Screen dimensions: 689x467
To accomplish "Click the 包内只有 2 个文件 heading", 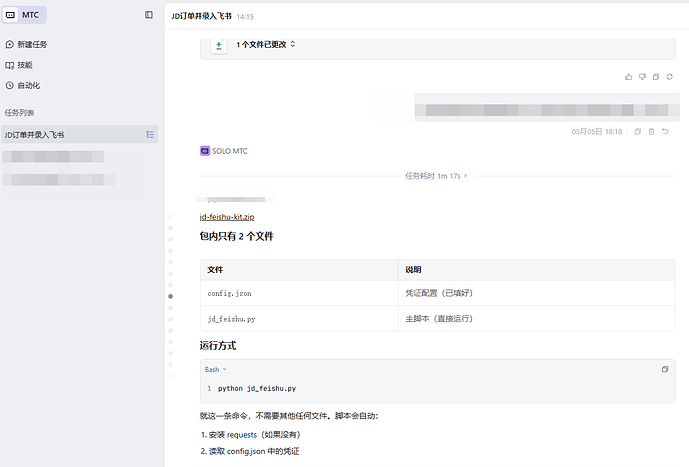I will click(x=236, y=236).
